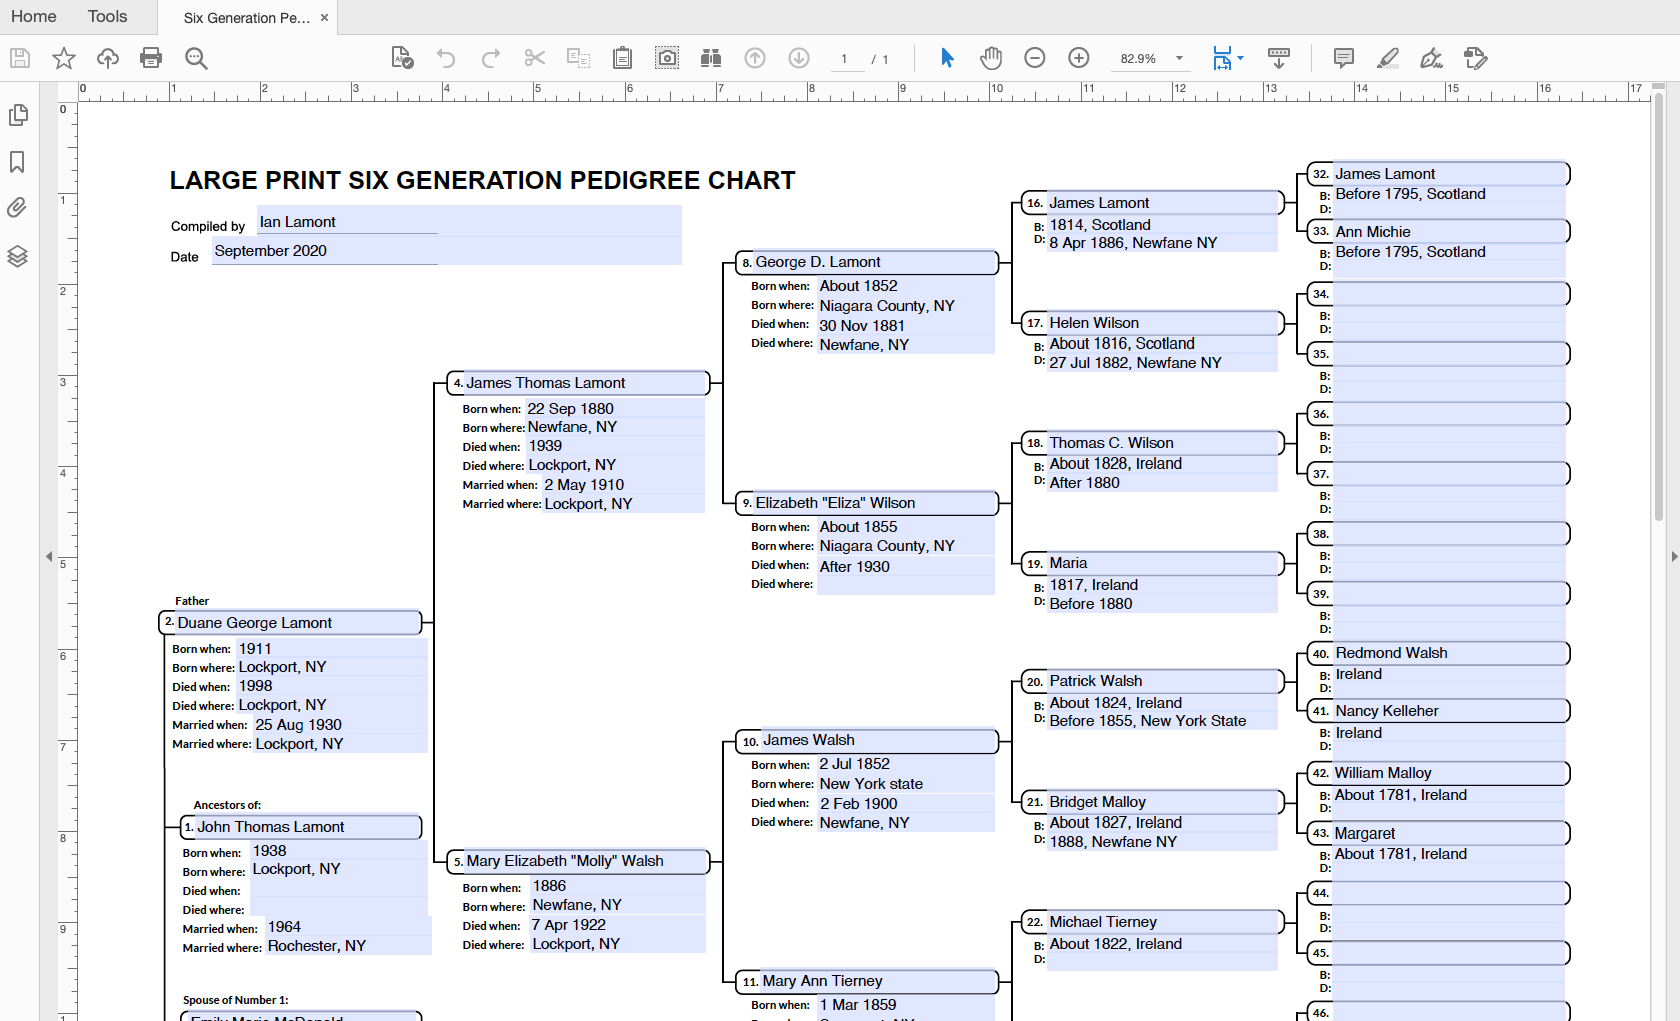Open the Bookmarks panel
Viewport: 1680px width, 1021px height.
pyautogui.click(x=18, y=162)
